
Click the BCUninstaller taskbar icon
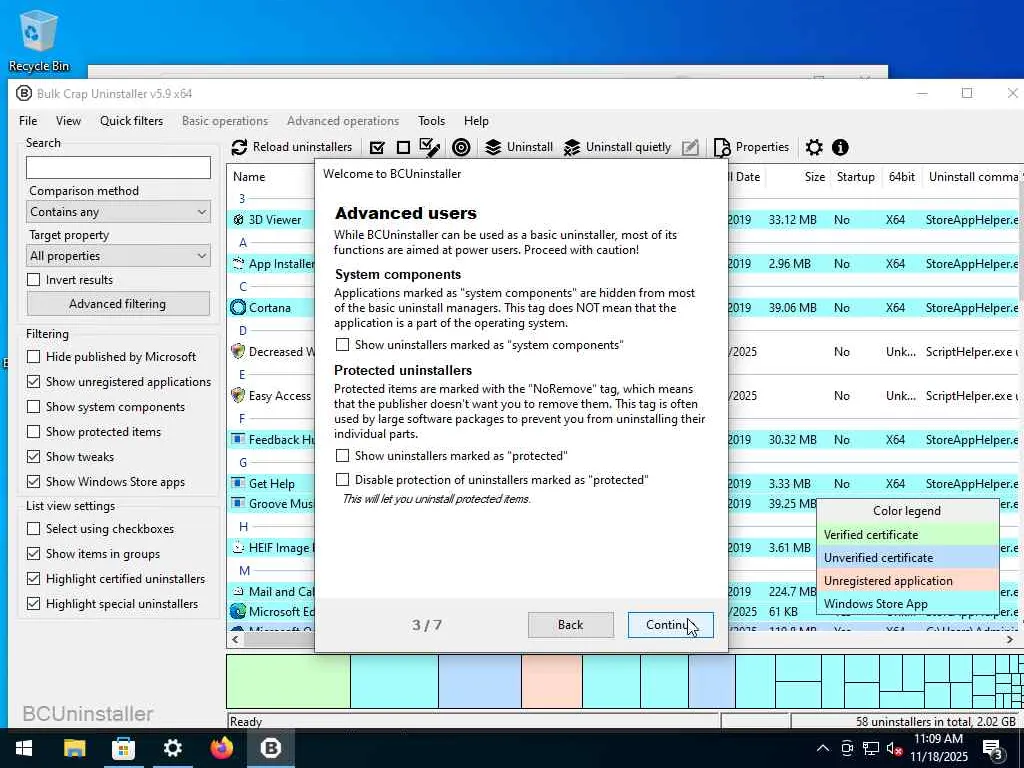pyautogui.click(x=270, y=748)
